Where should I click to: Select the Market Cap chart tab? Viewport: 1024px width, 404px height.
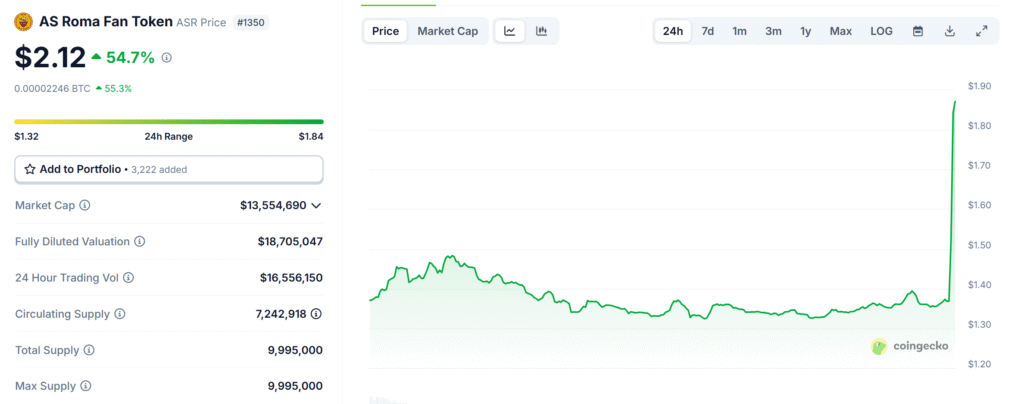448,31
